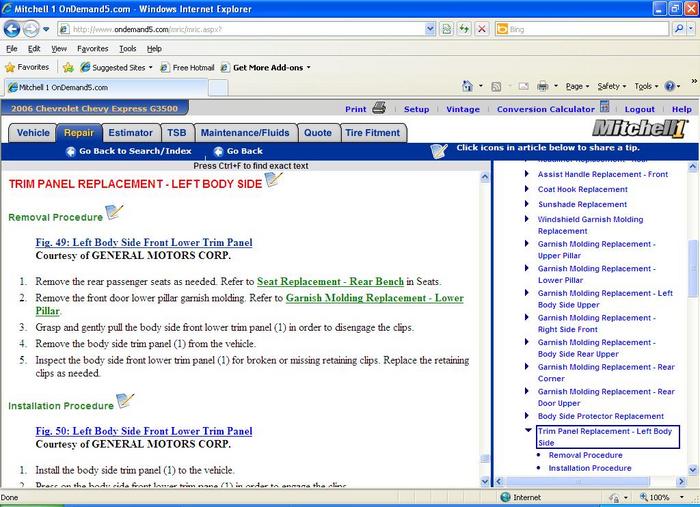This screenshot has width=700, height=507.
Task: Click the Print link in Mitchell header
Action: click(355, 109)
